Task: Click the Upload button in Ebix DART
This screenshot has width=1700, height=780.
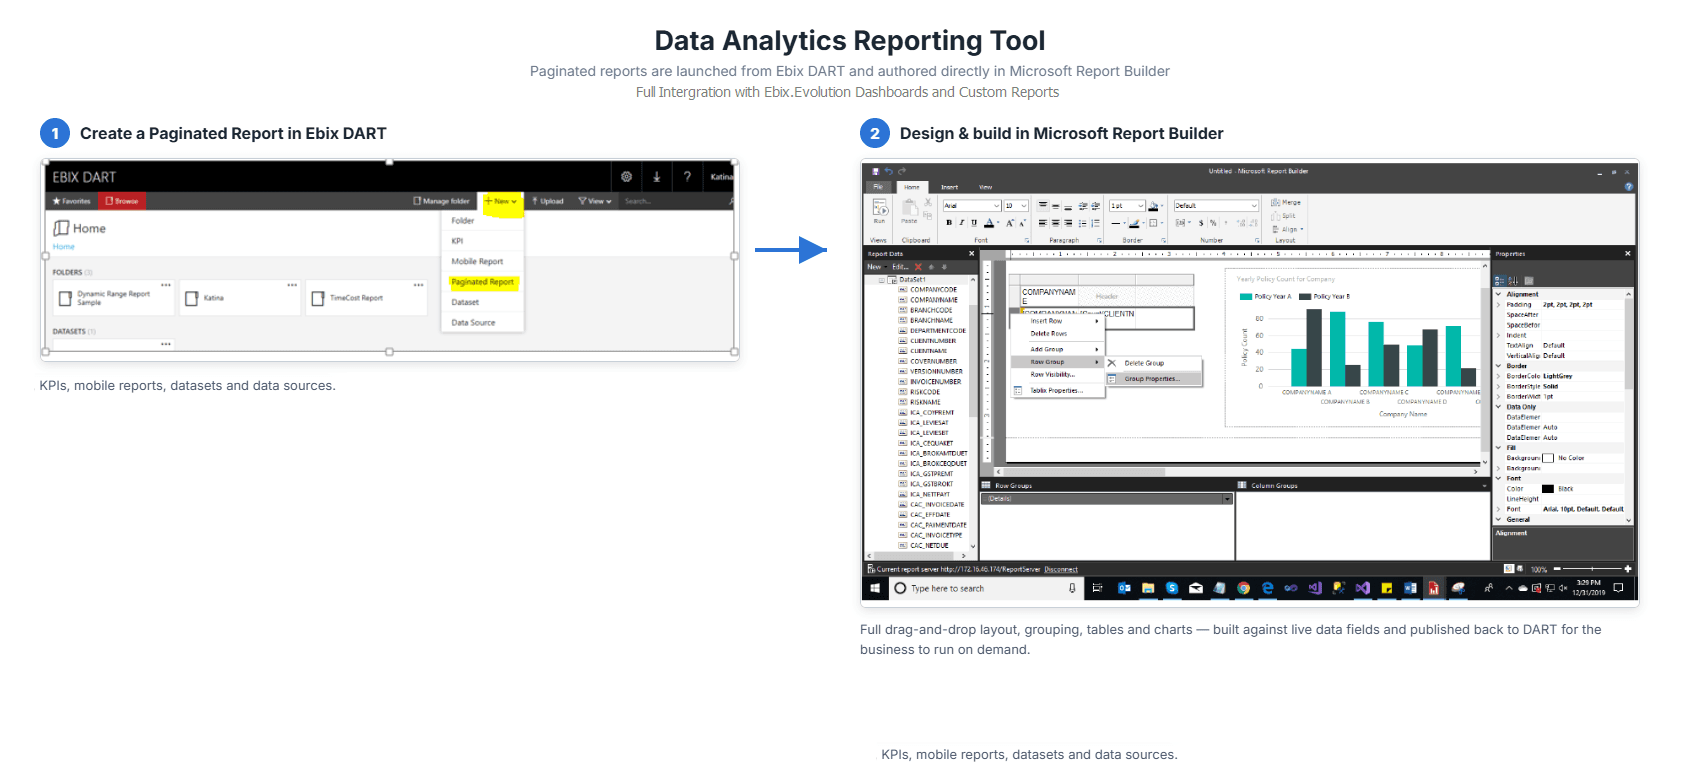Action: click(548, 201)
